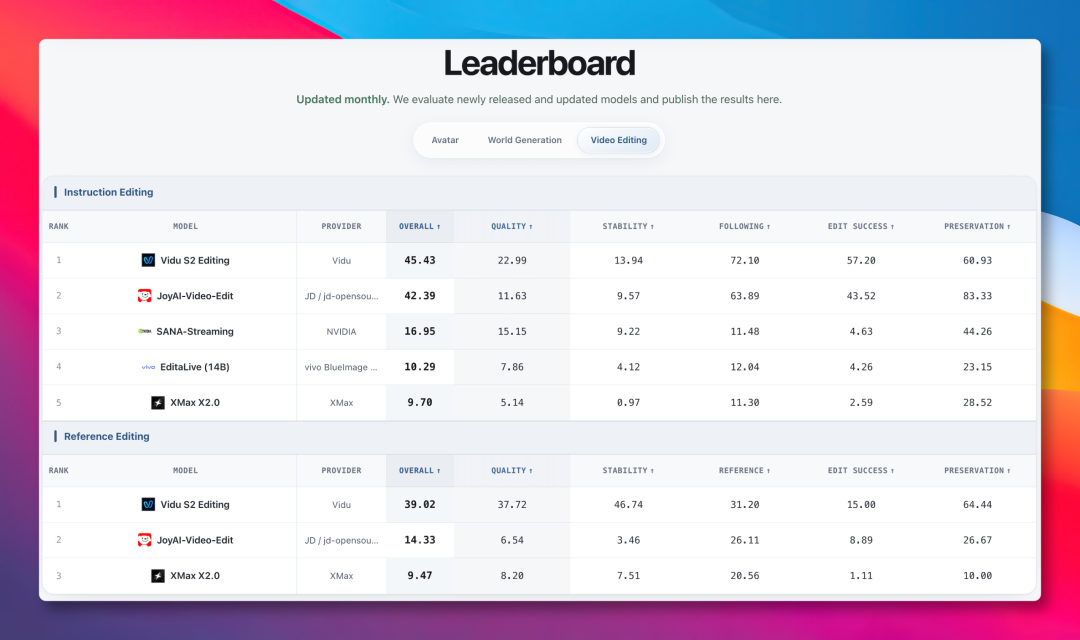Viewport: 1080px width, 640px height.
Task: Click the Instruction Editing section heading
Action: click(108, 192)
